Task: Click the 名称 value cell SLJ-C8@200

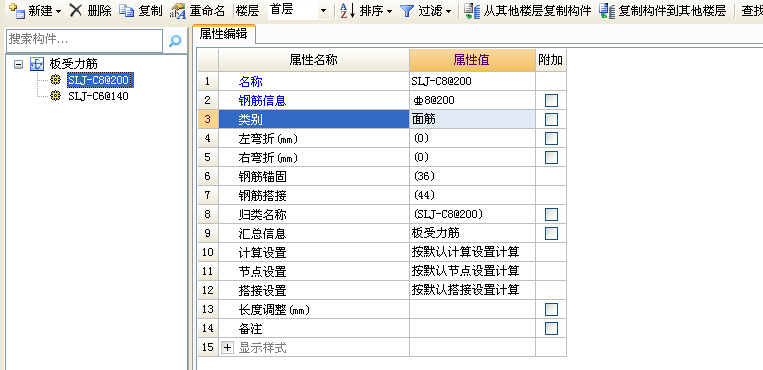Action: (472, 81)
